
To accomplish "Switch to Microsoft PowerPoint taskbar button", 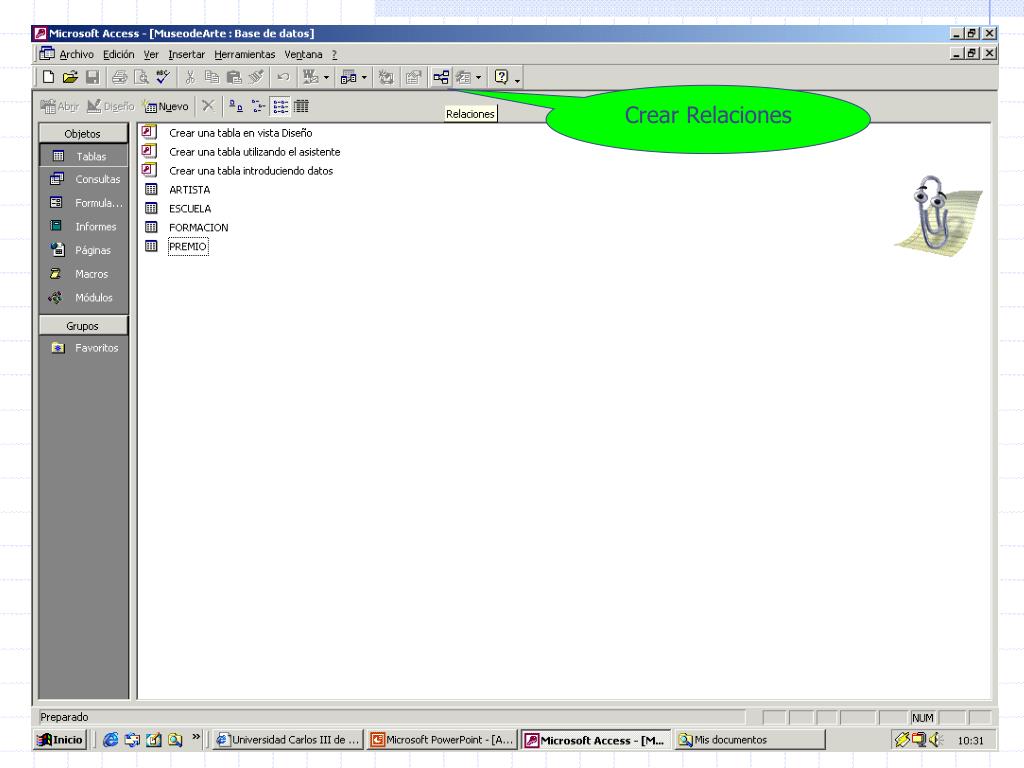I will click(442, 739).
